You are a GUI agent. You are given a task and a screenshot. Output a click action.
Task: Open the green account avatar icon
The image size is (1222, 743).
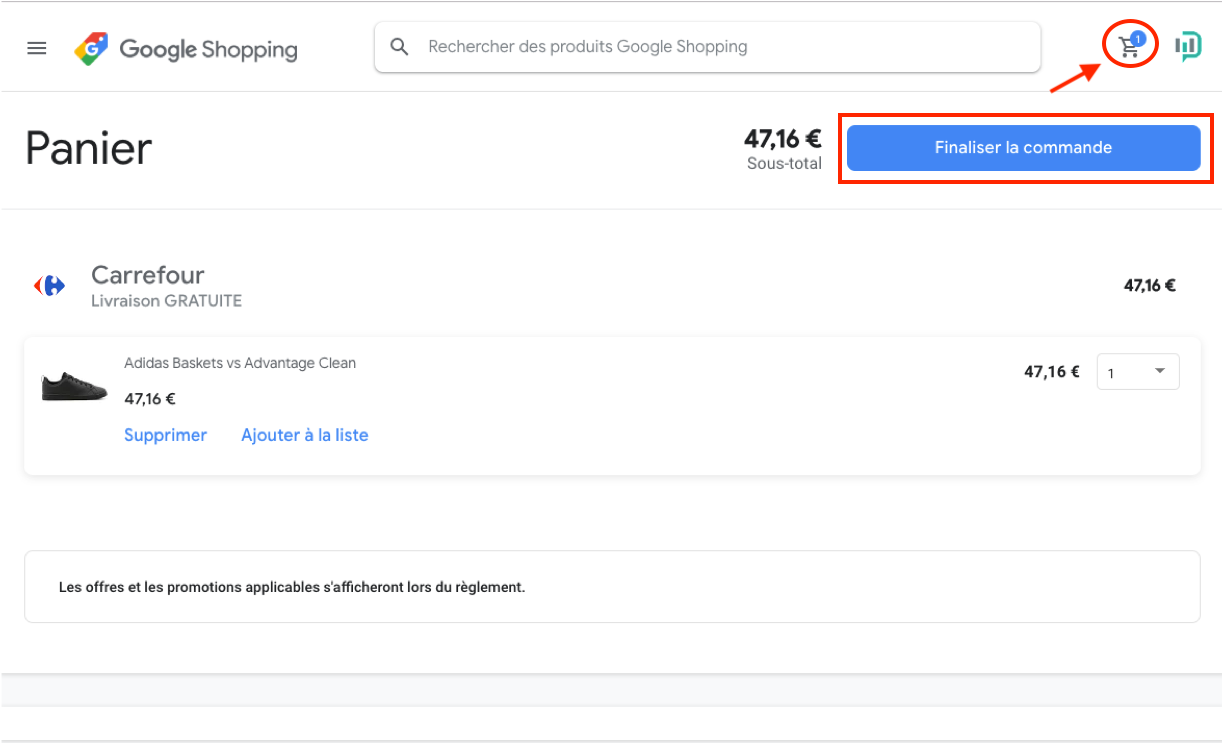click(x=1188, y=46)
